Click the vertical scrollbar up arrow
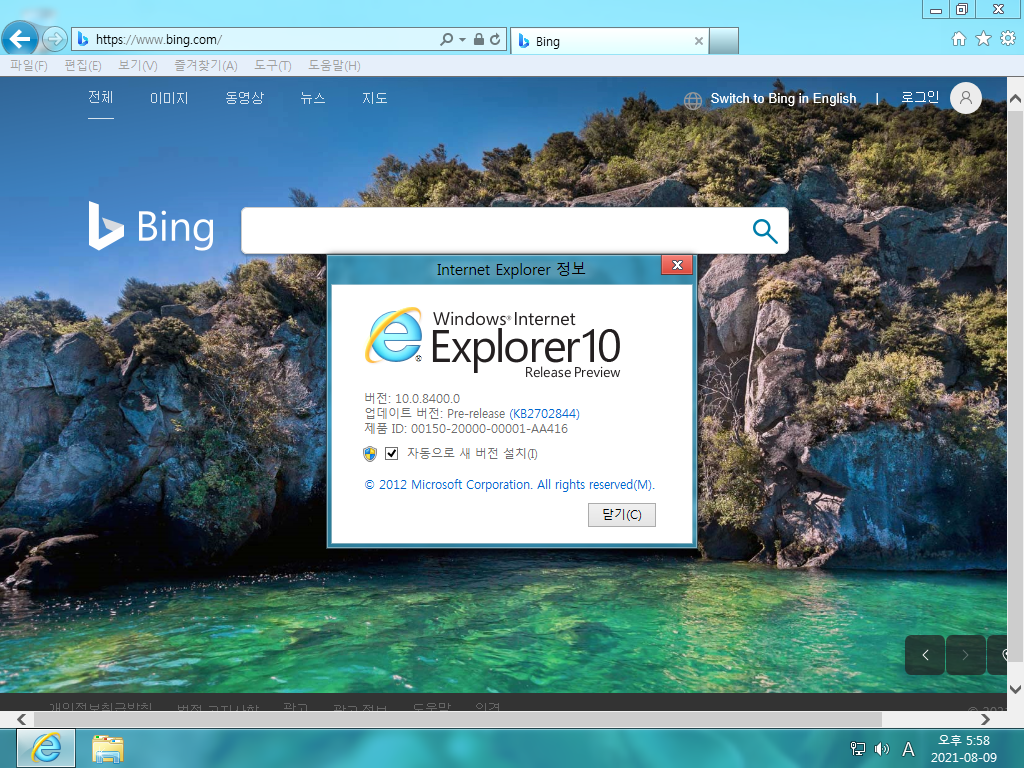The width and height of the screenshot is (1024, 768). tap(1015, 99)
